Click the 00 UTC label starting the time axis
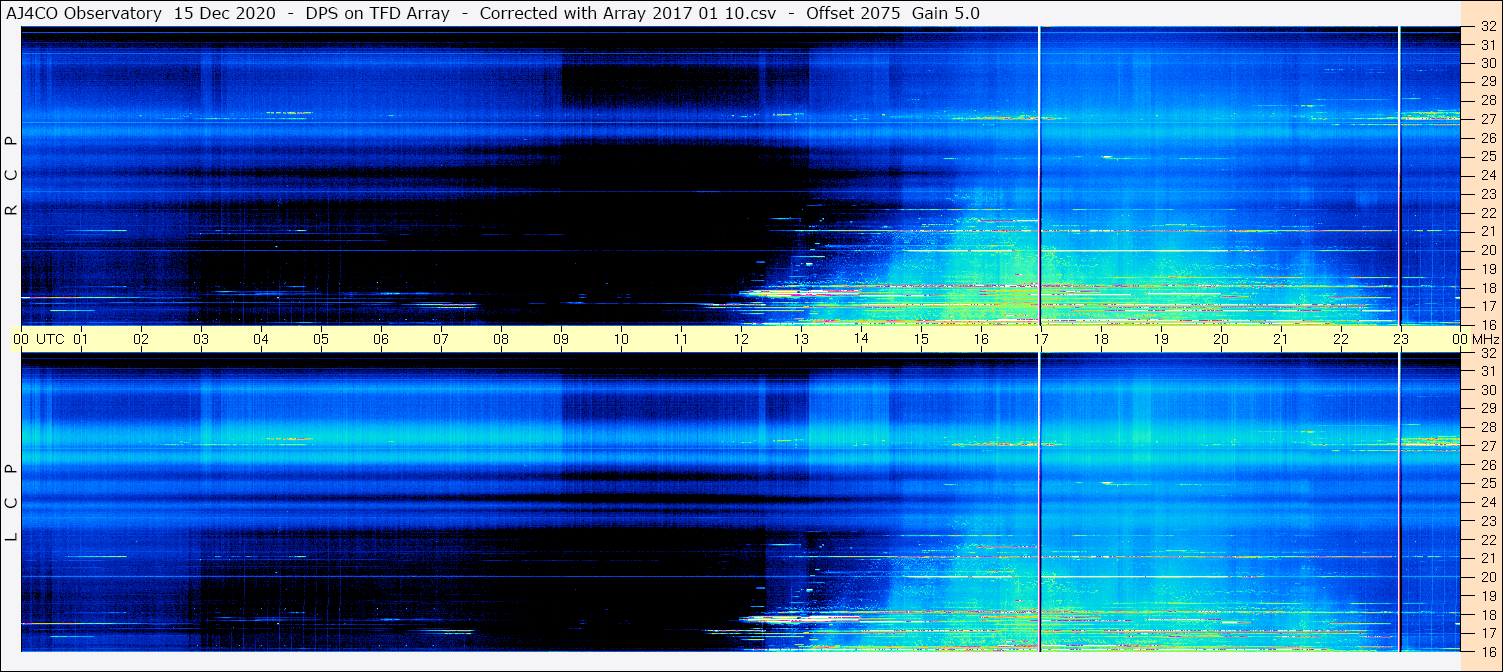 tap(38, 339)
